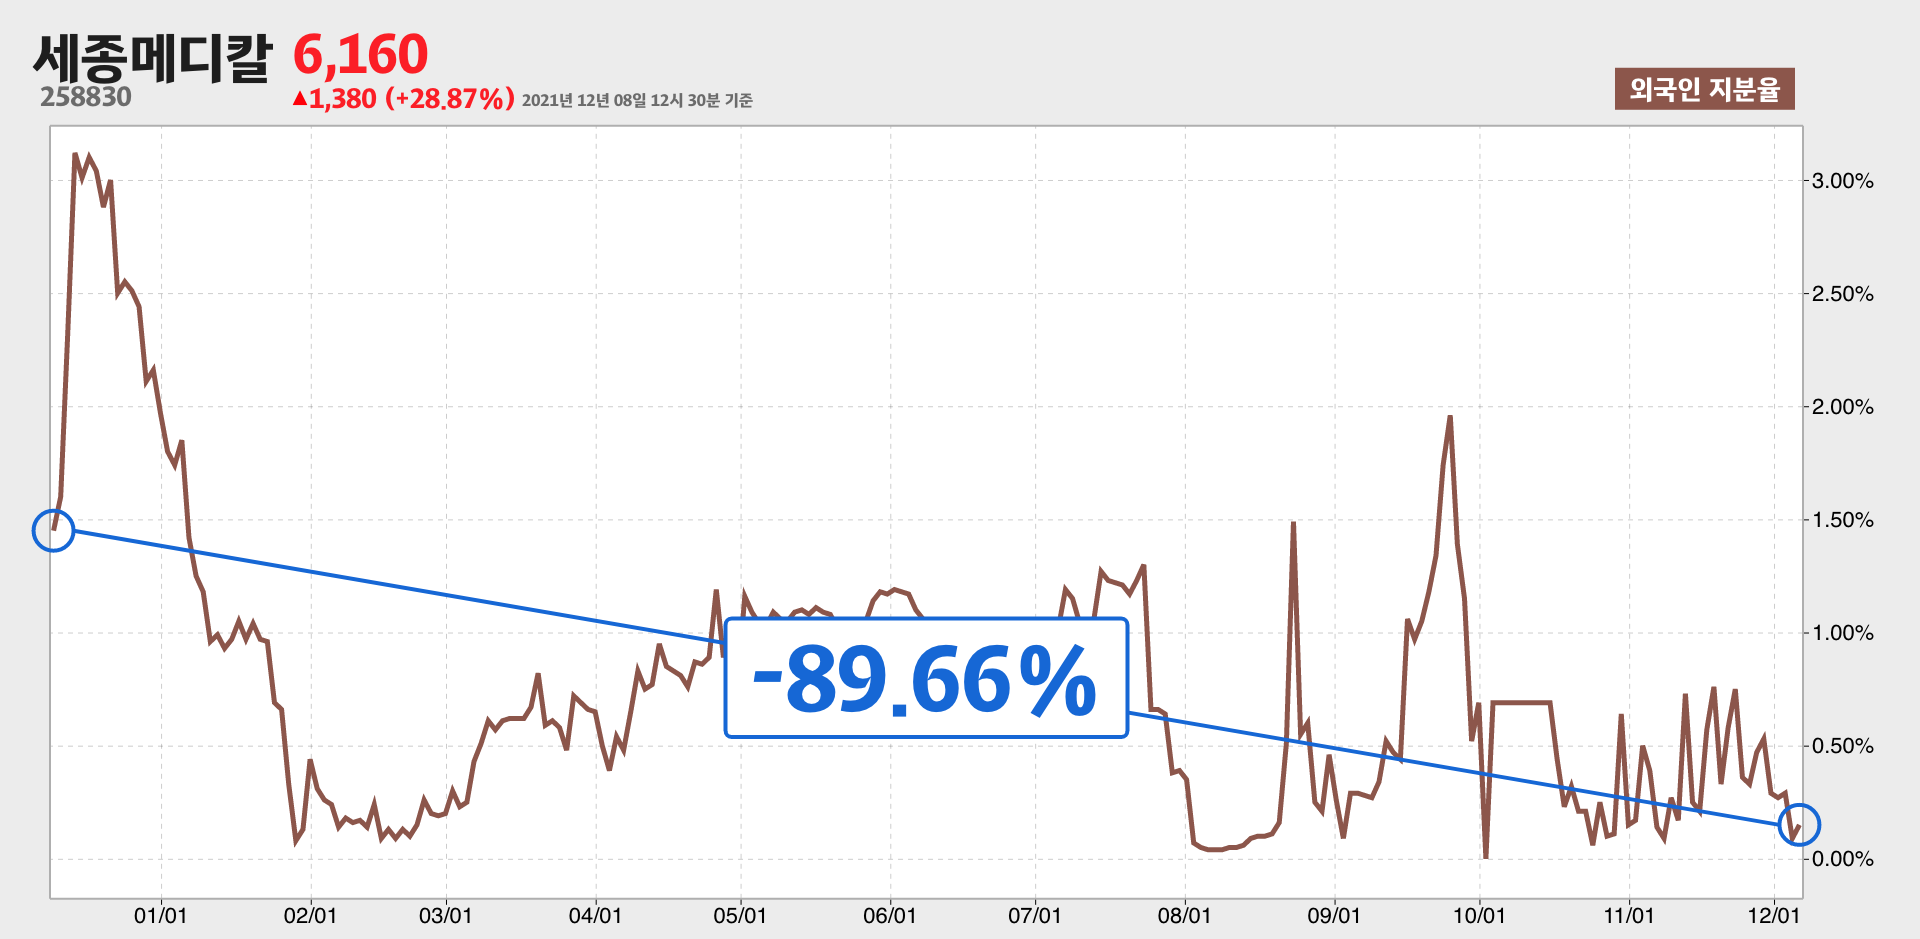
Task: Click the 09/01 x-axis date label
Action: click(x=1334, y=916)
